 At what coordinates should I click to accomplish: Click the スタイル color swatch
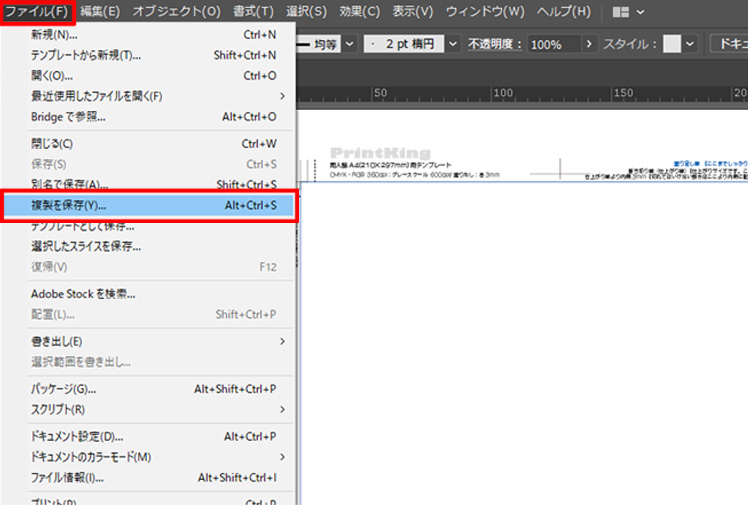click(x=672, y=45)
